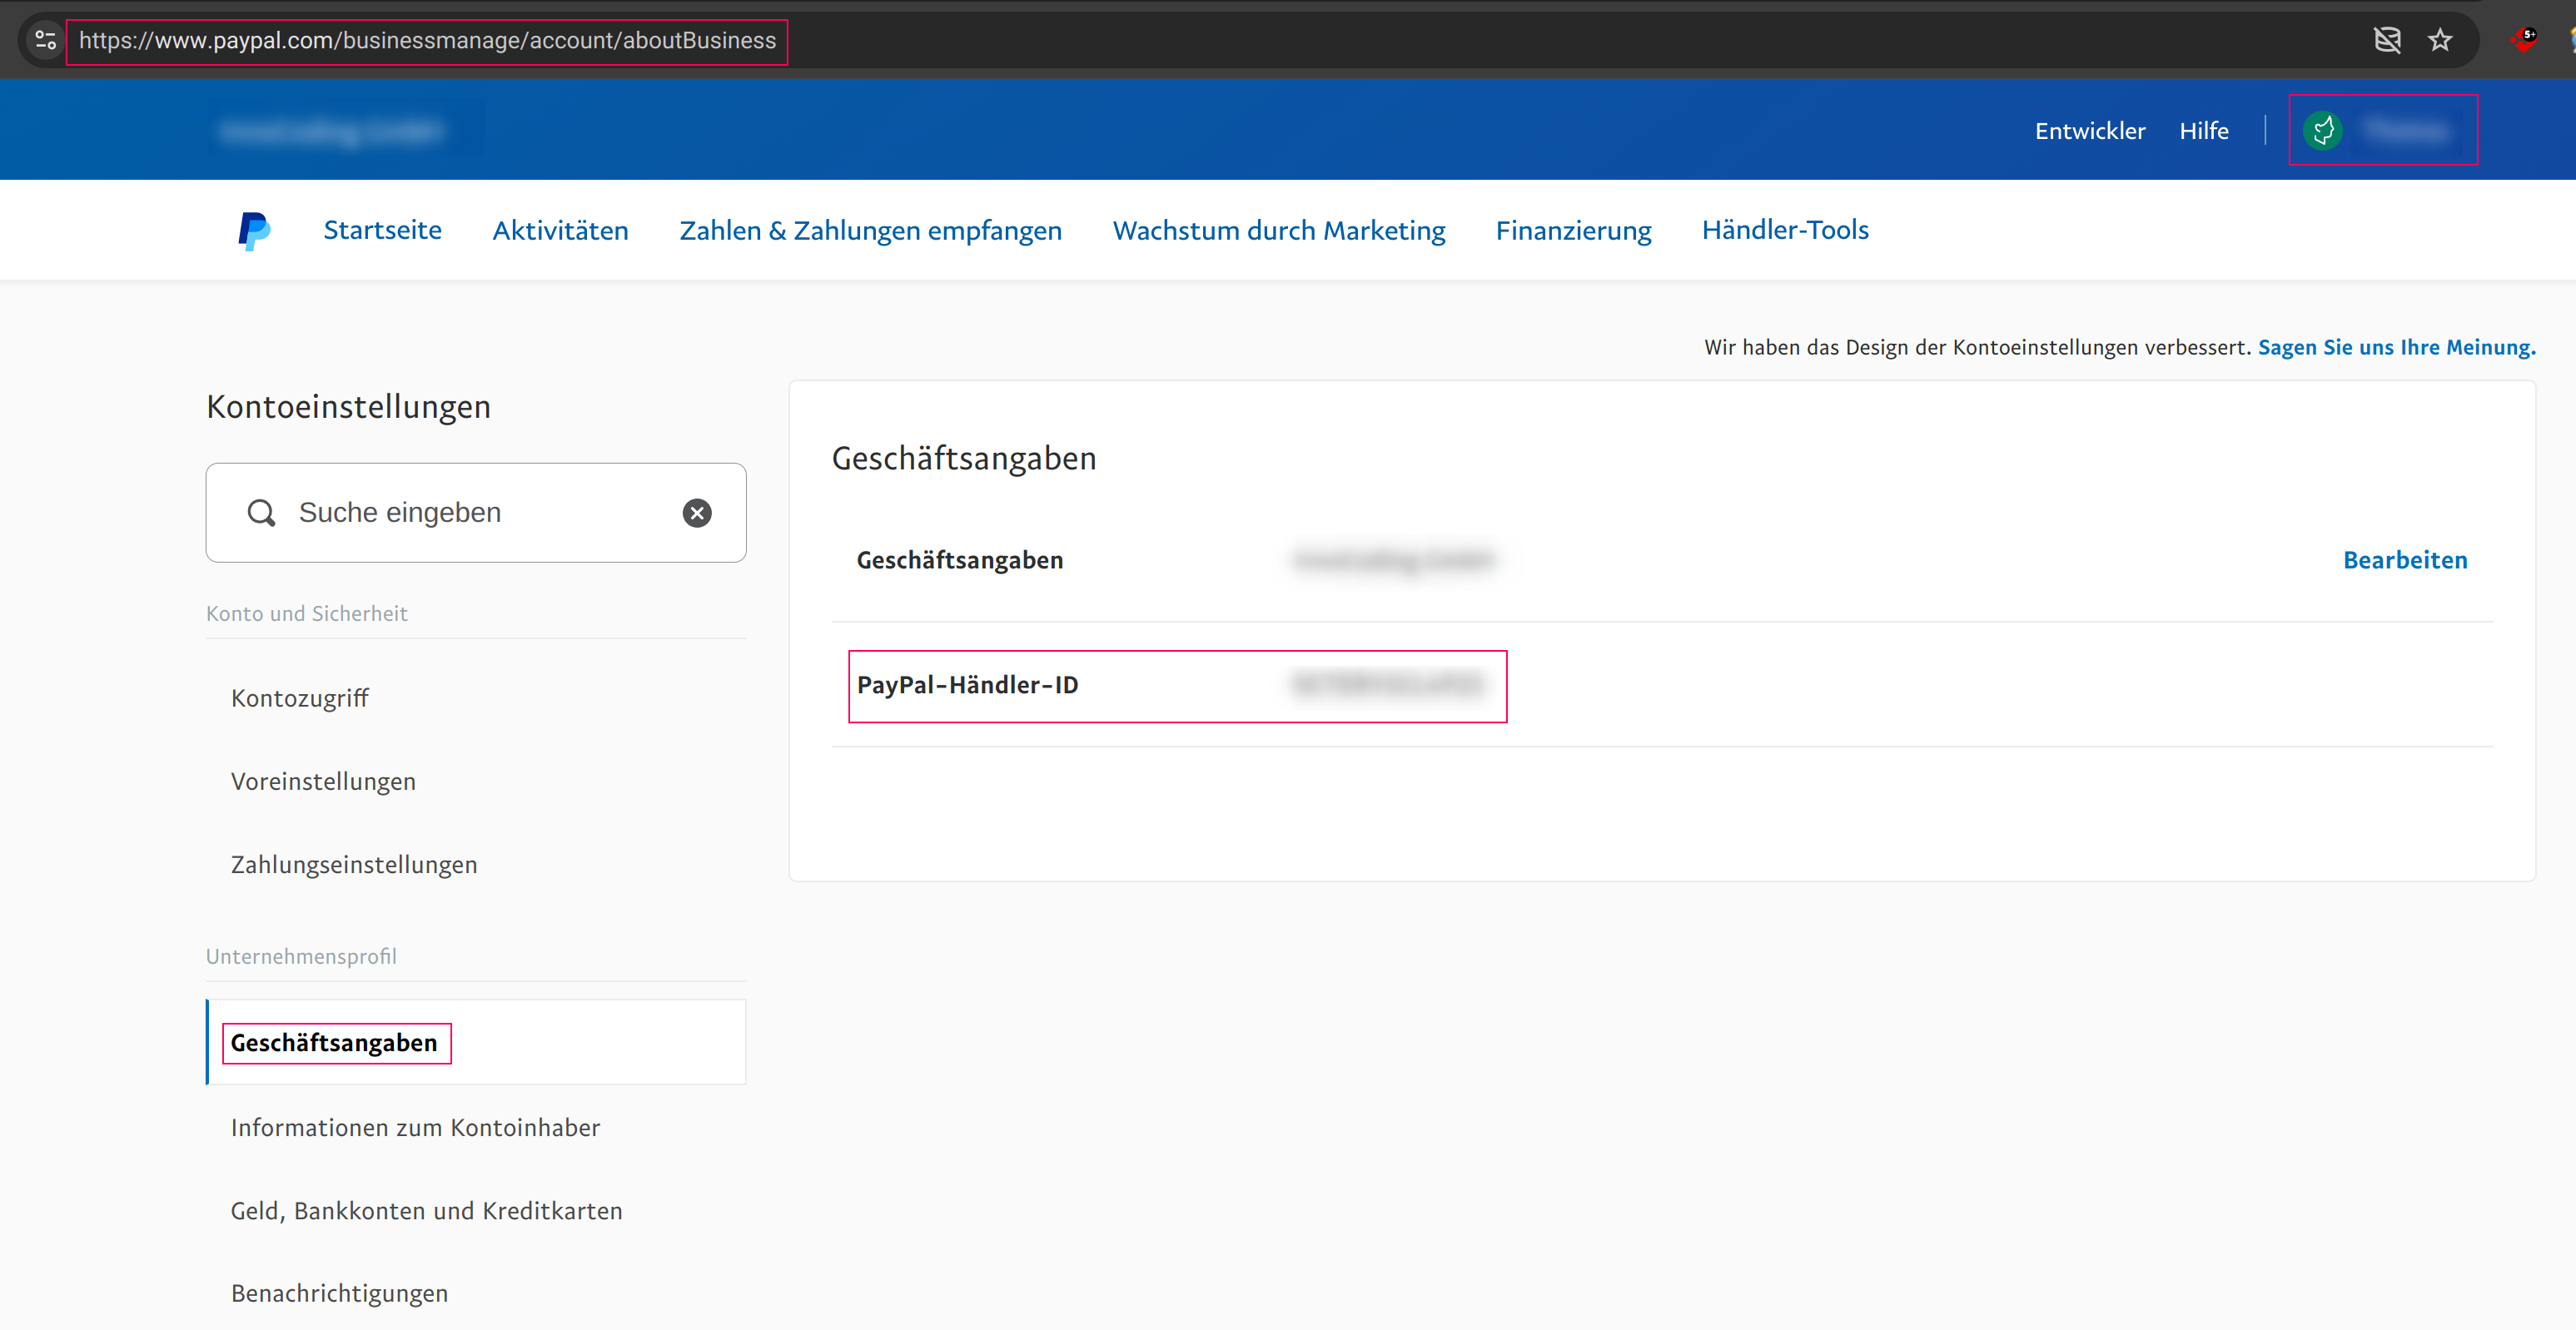Select Benachrichtigungen in sidebar
This screenshot has width=2576, height=1330.
[x=339, y=1293]
